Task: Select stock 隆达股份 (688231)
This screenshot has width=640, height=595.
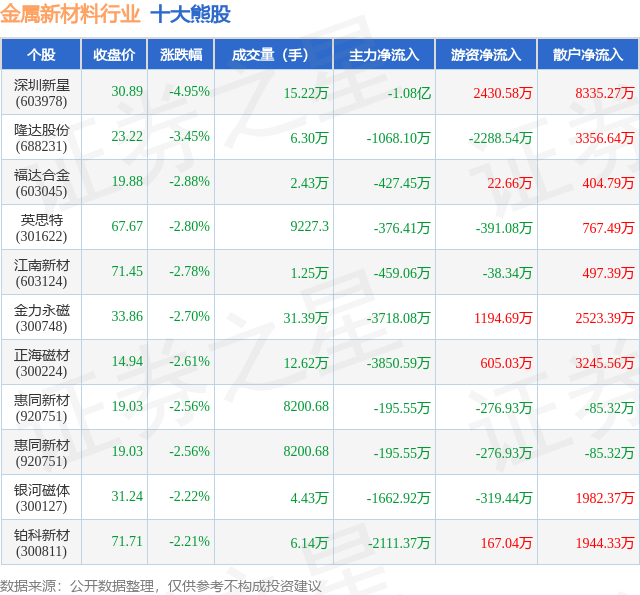Action: pos(41,138)
